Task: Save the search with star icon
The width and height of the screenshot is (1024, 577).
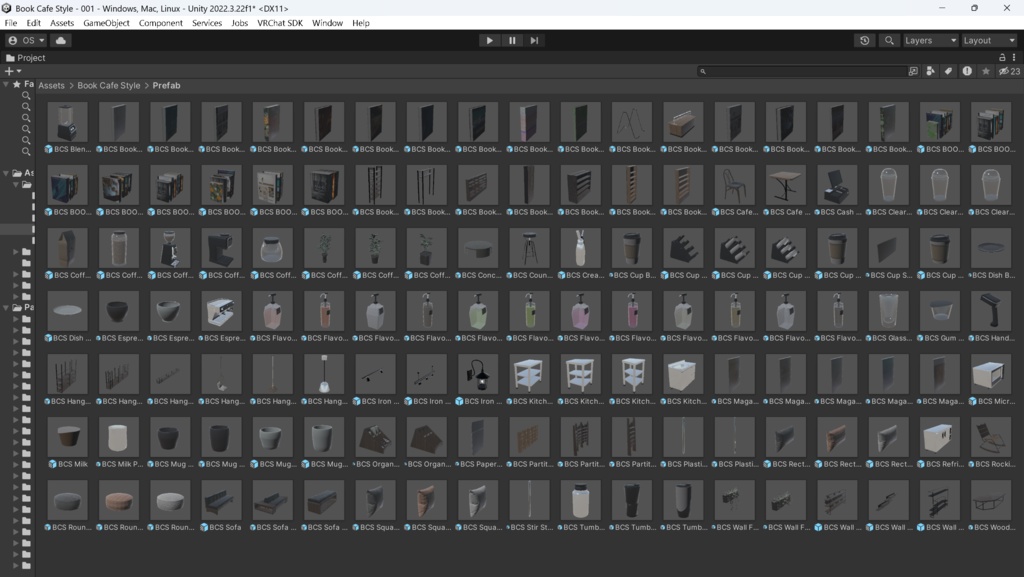Action: pos(985,71)
